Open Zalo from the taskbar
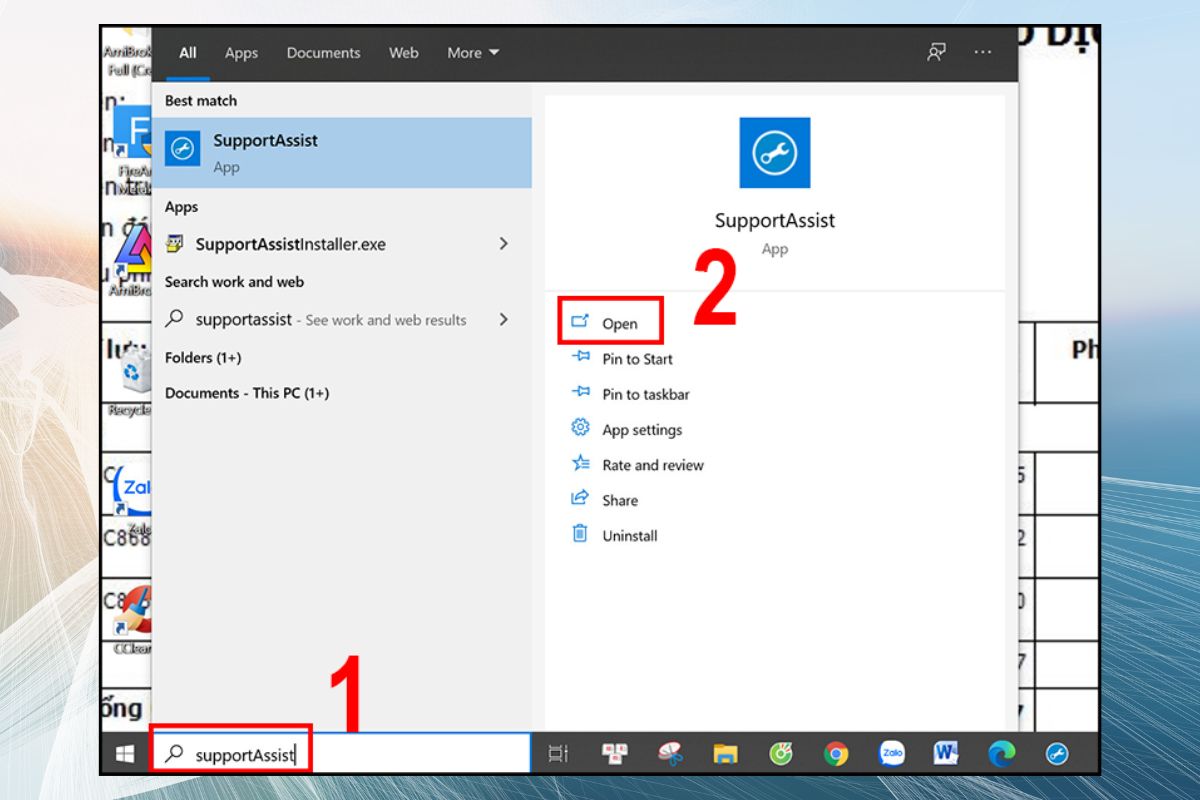The width and height of the screenshot is (1200, 800). [x=891, y=754]
